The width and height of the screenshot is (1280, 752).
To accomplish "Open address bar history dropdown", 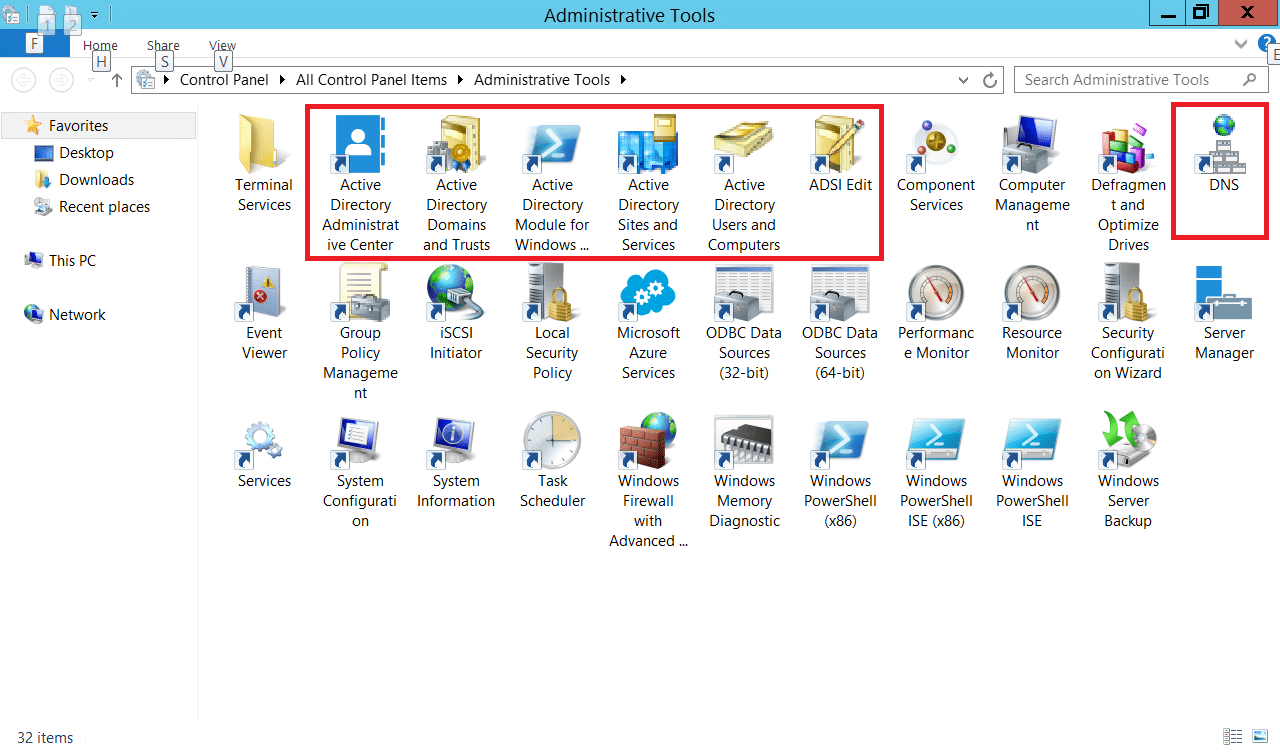I will click(x=963, y=80).
